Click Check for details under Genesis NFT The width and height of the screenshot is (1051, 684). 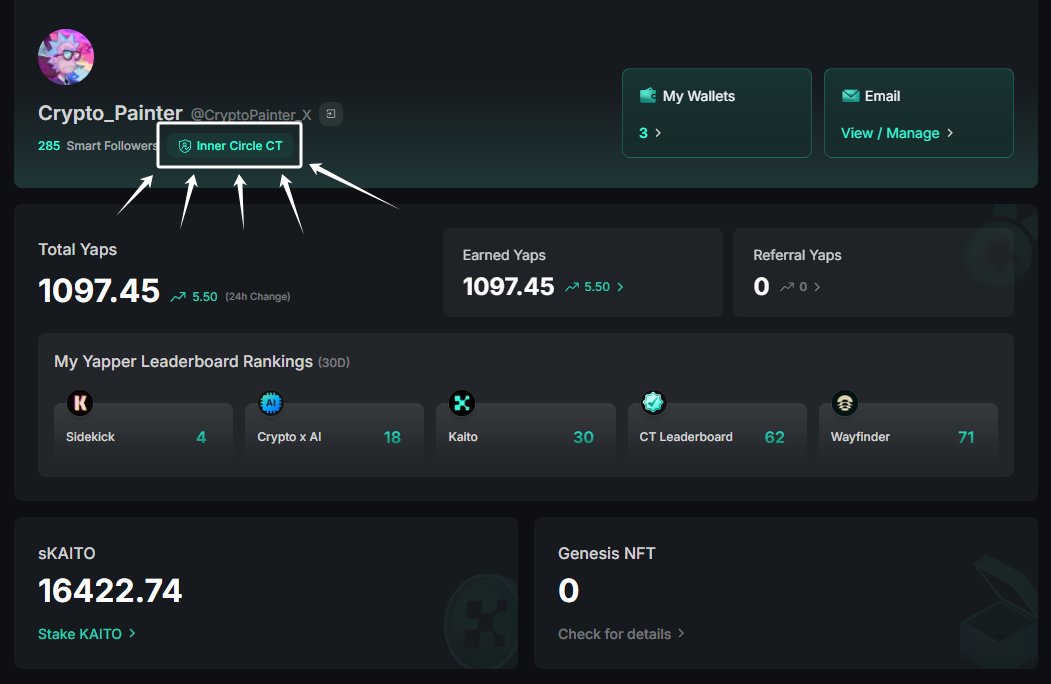[x=615, y=634]
